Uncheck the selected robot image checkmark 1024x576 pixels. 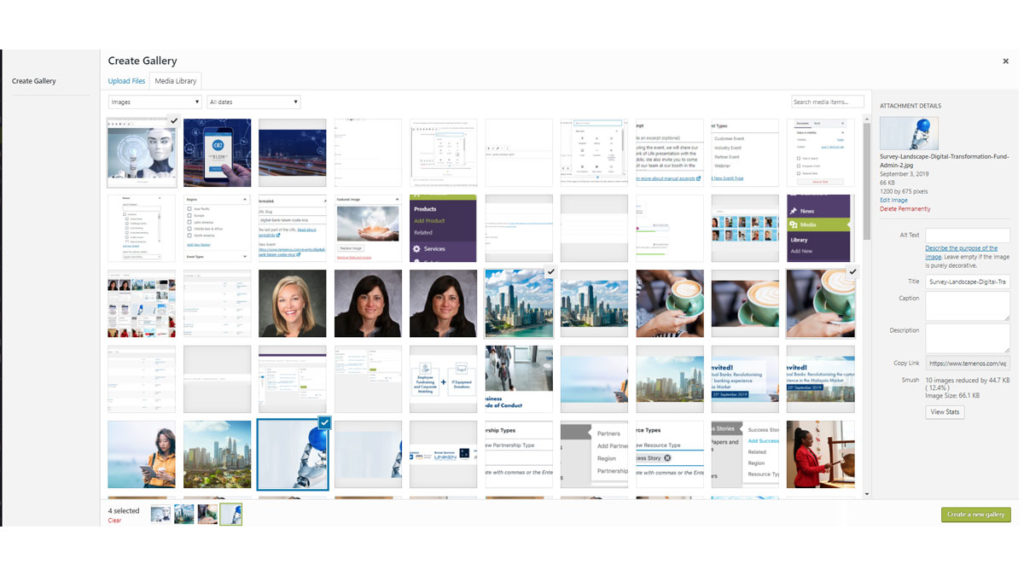pyautogui.click(x=172, y=121)
